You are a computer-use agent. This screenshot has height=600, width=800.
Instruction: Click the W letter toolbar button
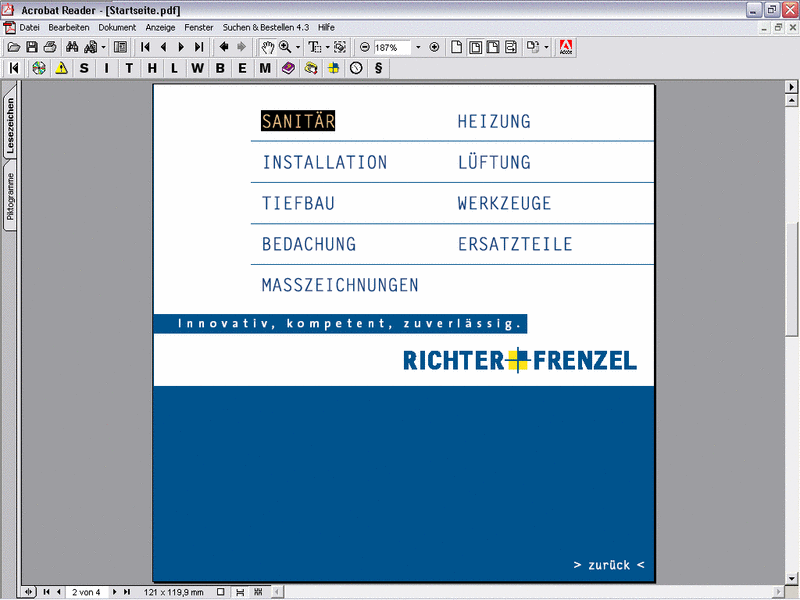coord(197,68)
